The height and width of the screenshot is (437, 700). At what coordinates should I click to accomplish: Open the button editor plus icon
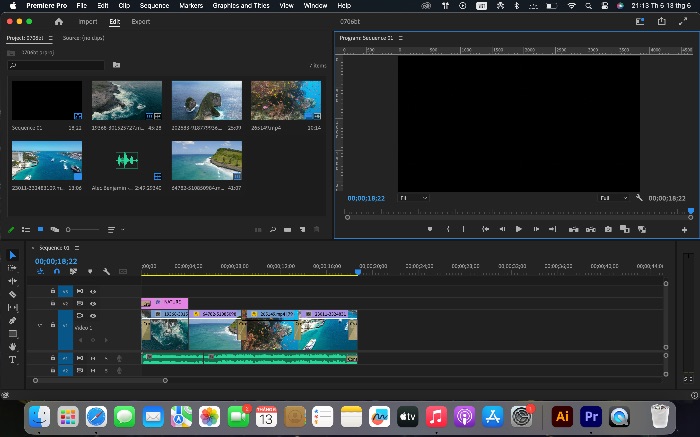(x=684, y=230)
